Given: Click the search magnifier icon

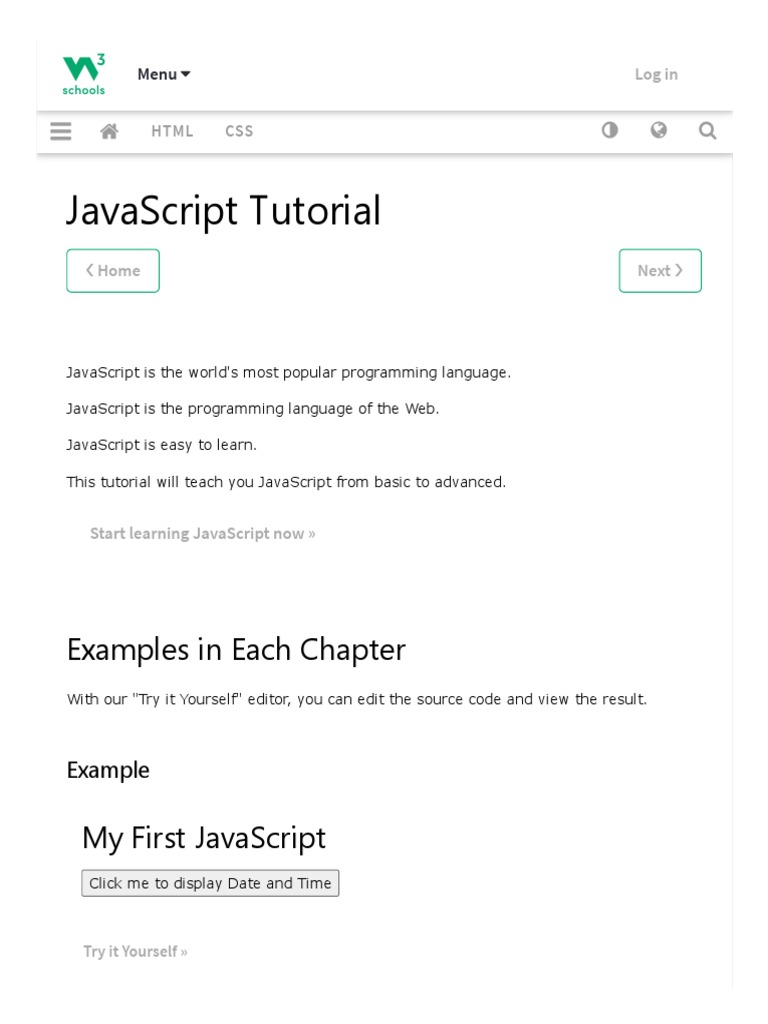Looking at the screenshot, I should coord(707,130).
